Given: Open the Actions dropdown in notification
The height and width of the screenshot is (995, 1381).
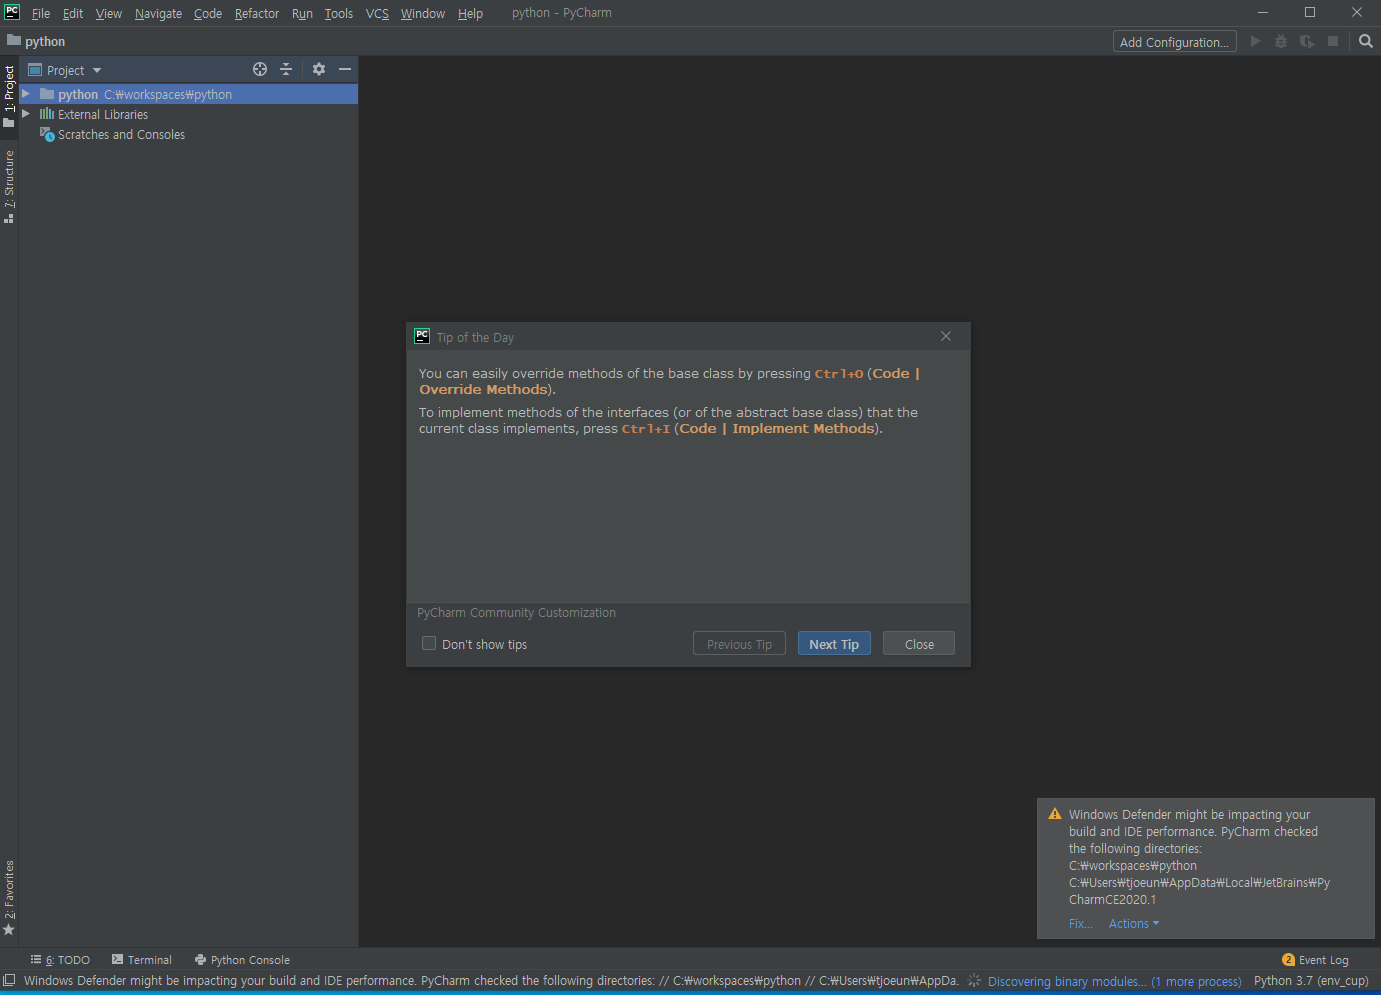Looking at the screenshot, I should (1134, 923).
